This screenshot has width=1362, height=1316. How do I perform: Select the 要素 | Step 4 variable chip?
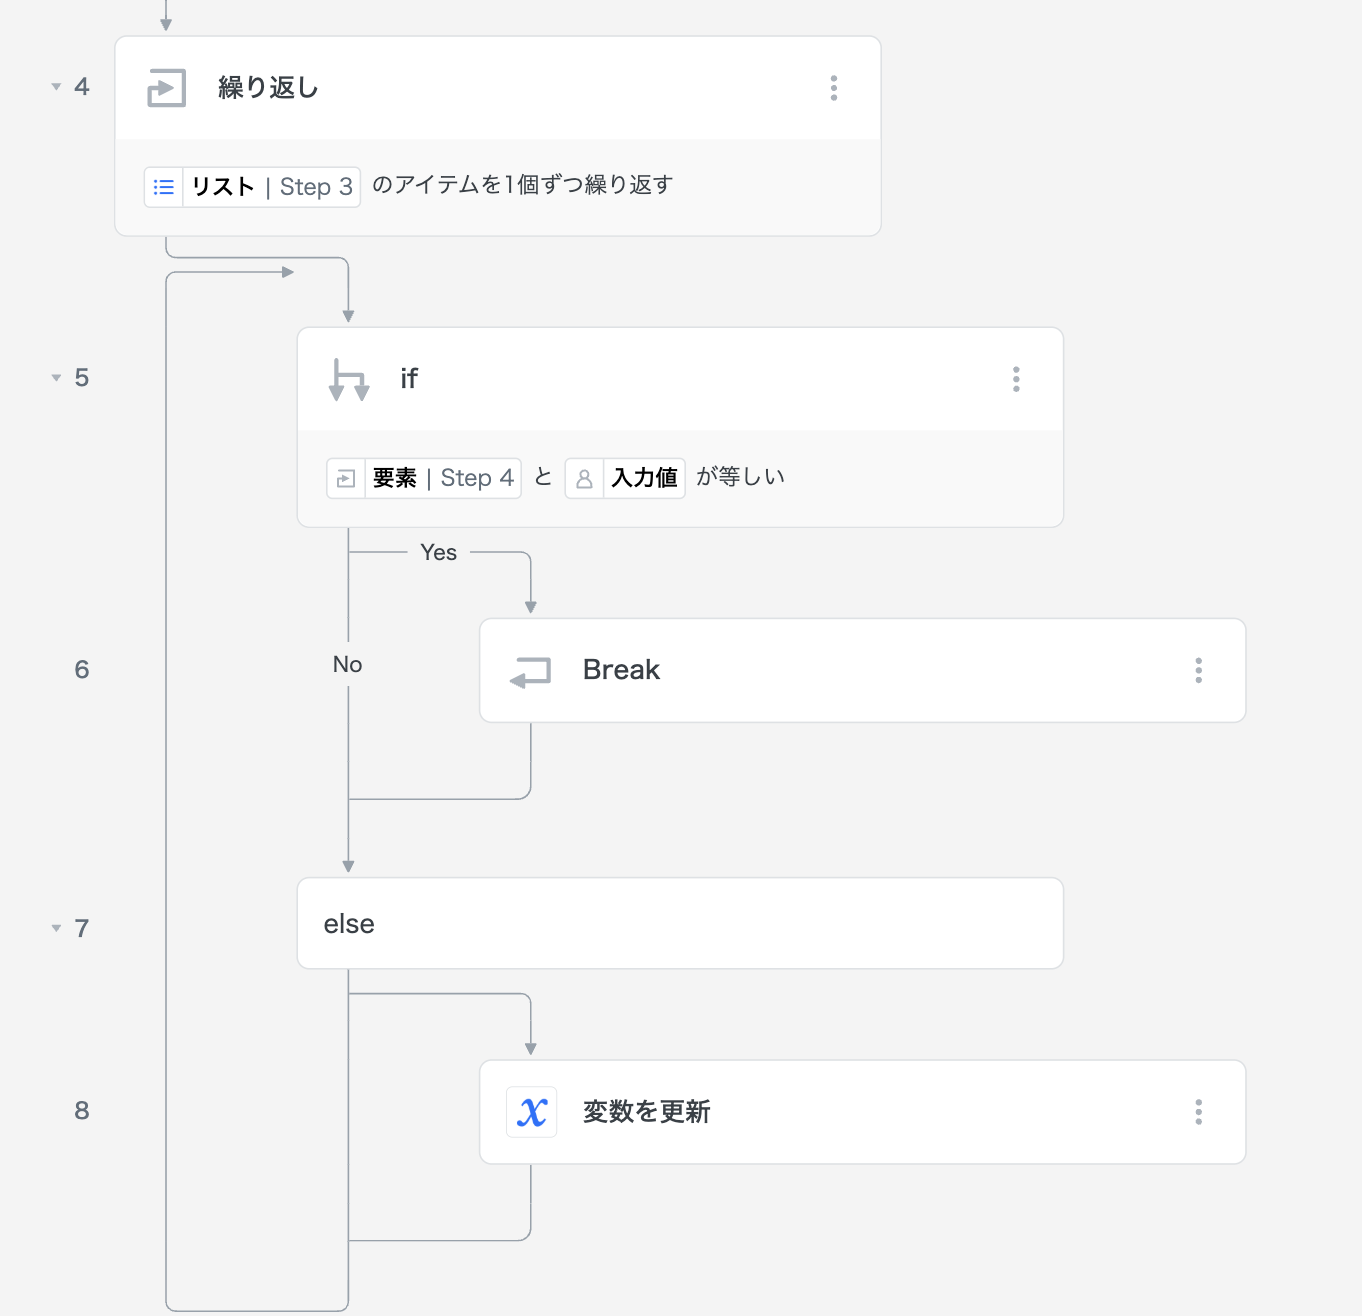(424, 478)
